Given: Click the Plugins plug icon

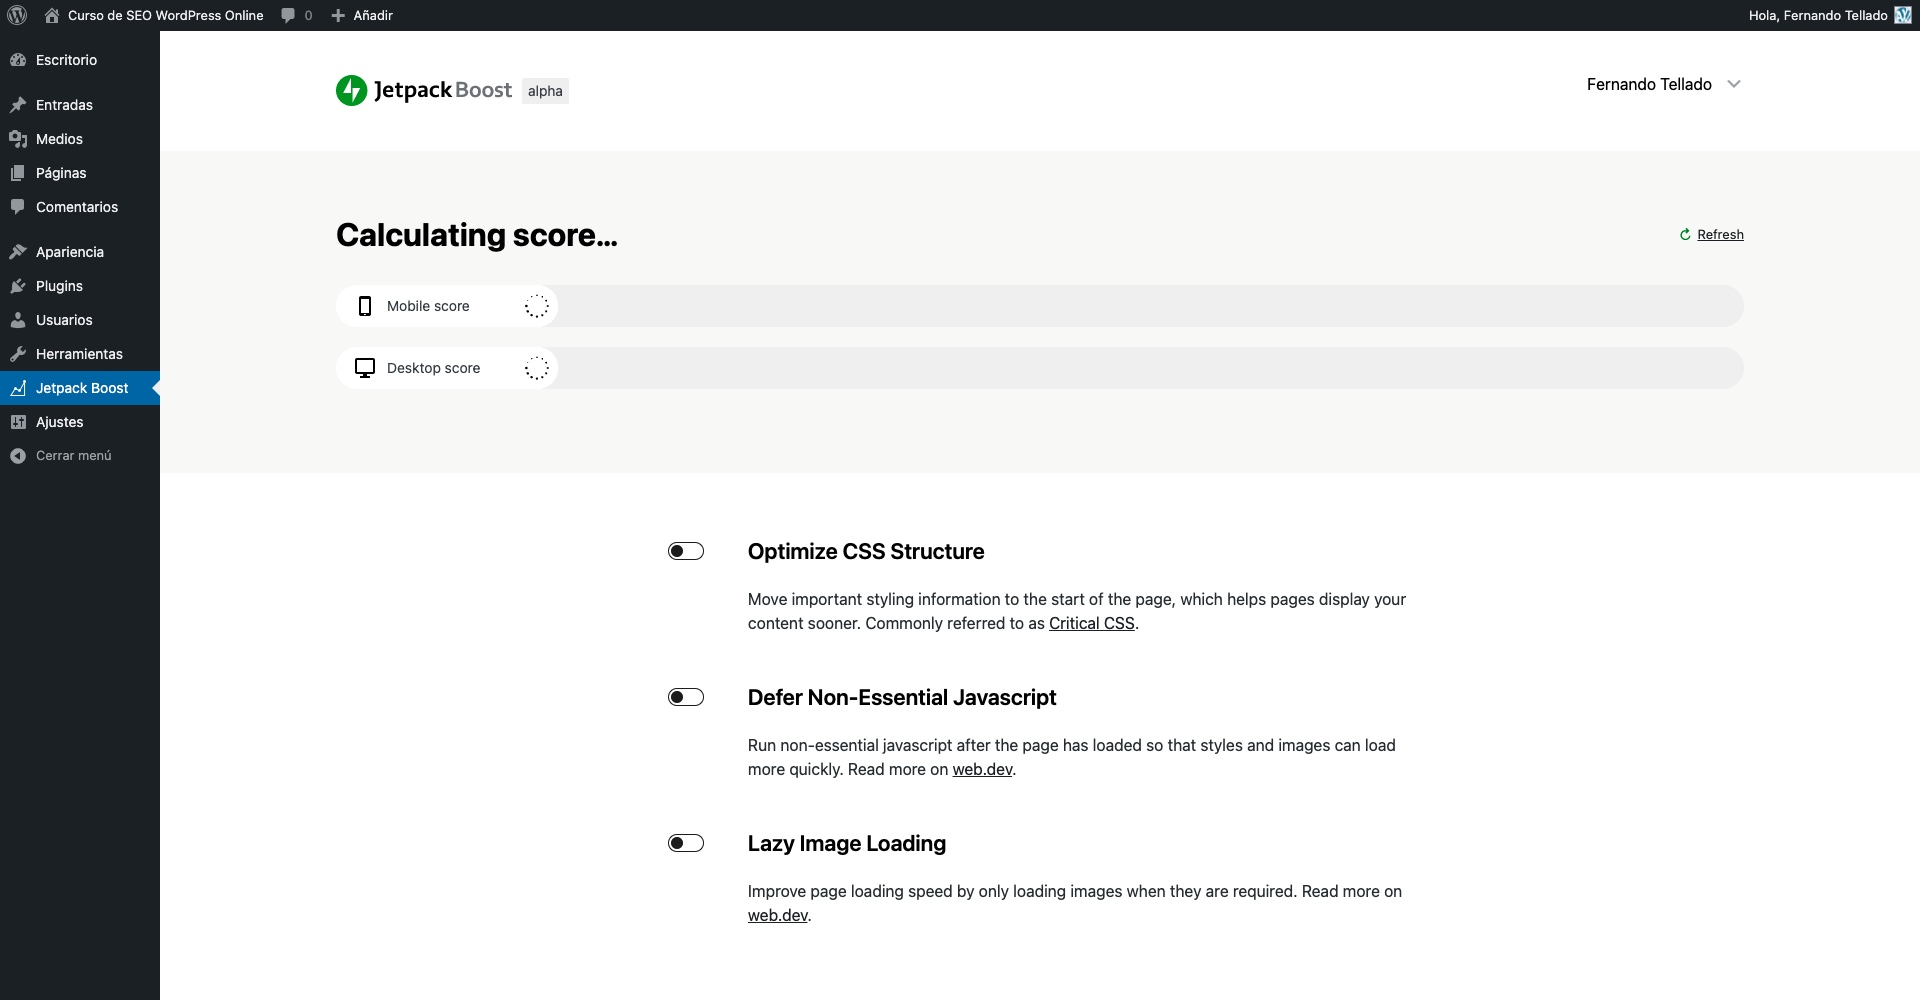Looking at the screenshot, I should 18,286.
